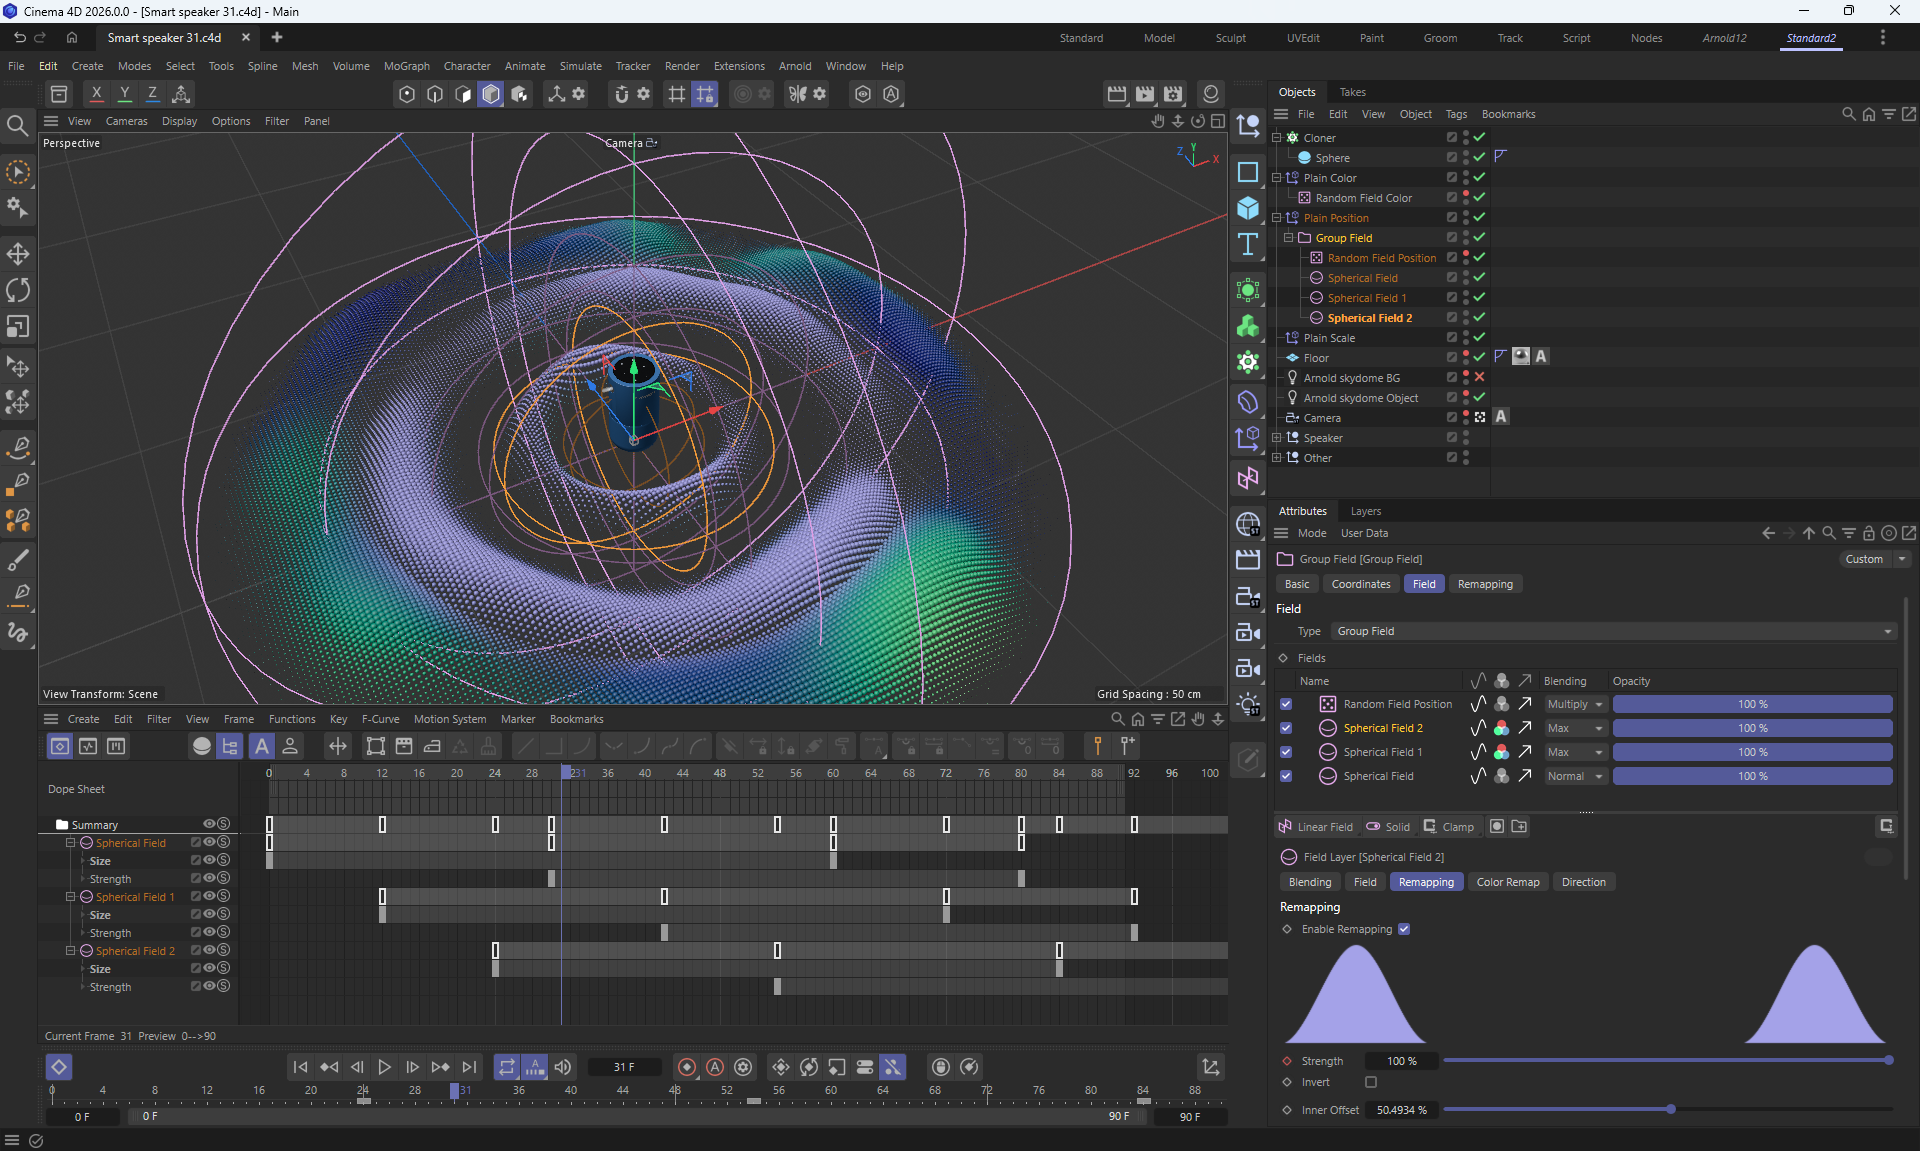1920x1151 pixels.
Task: Select the Rotate tool in left toolbar
Action: (x=18, y=290)
